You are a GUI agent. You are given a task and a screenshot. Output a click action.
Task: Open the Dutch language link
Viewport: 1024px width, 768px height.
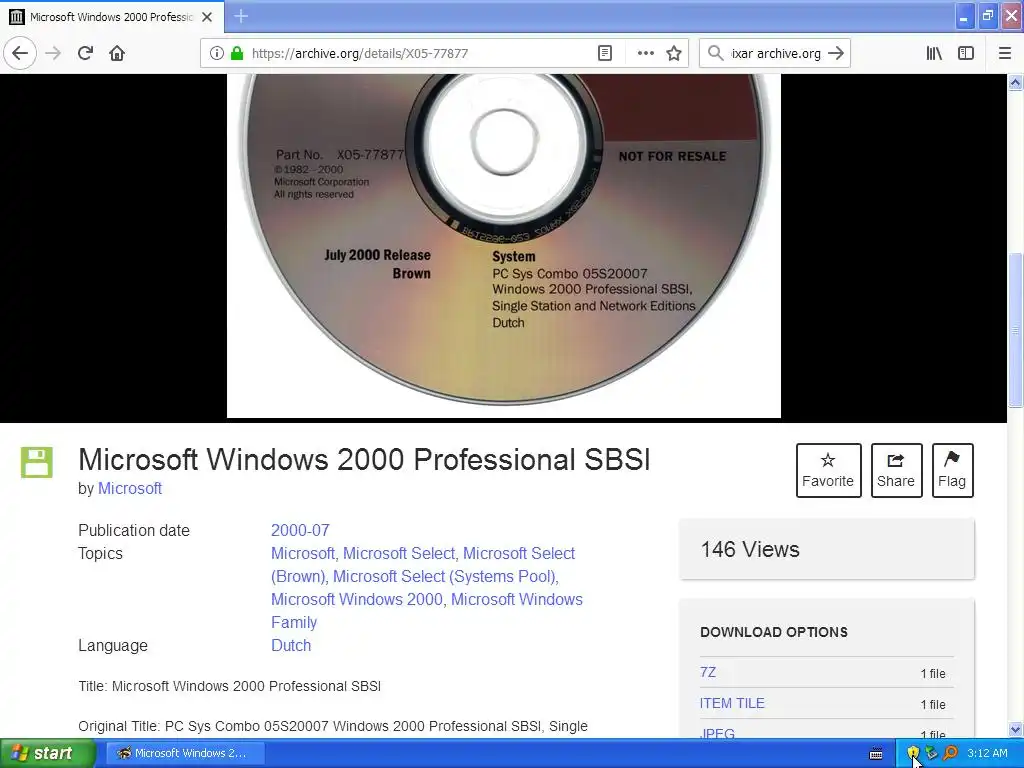click(x=291, y=645)
